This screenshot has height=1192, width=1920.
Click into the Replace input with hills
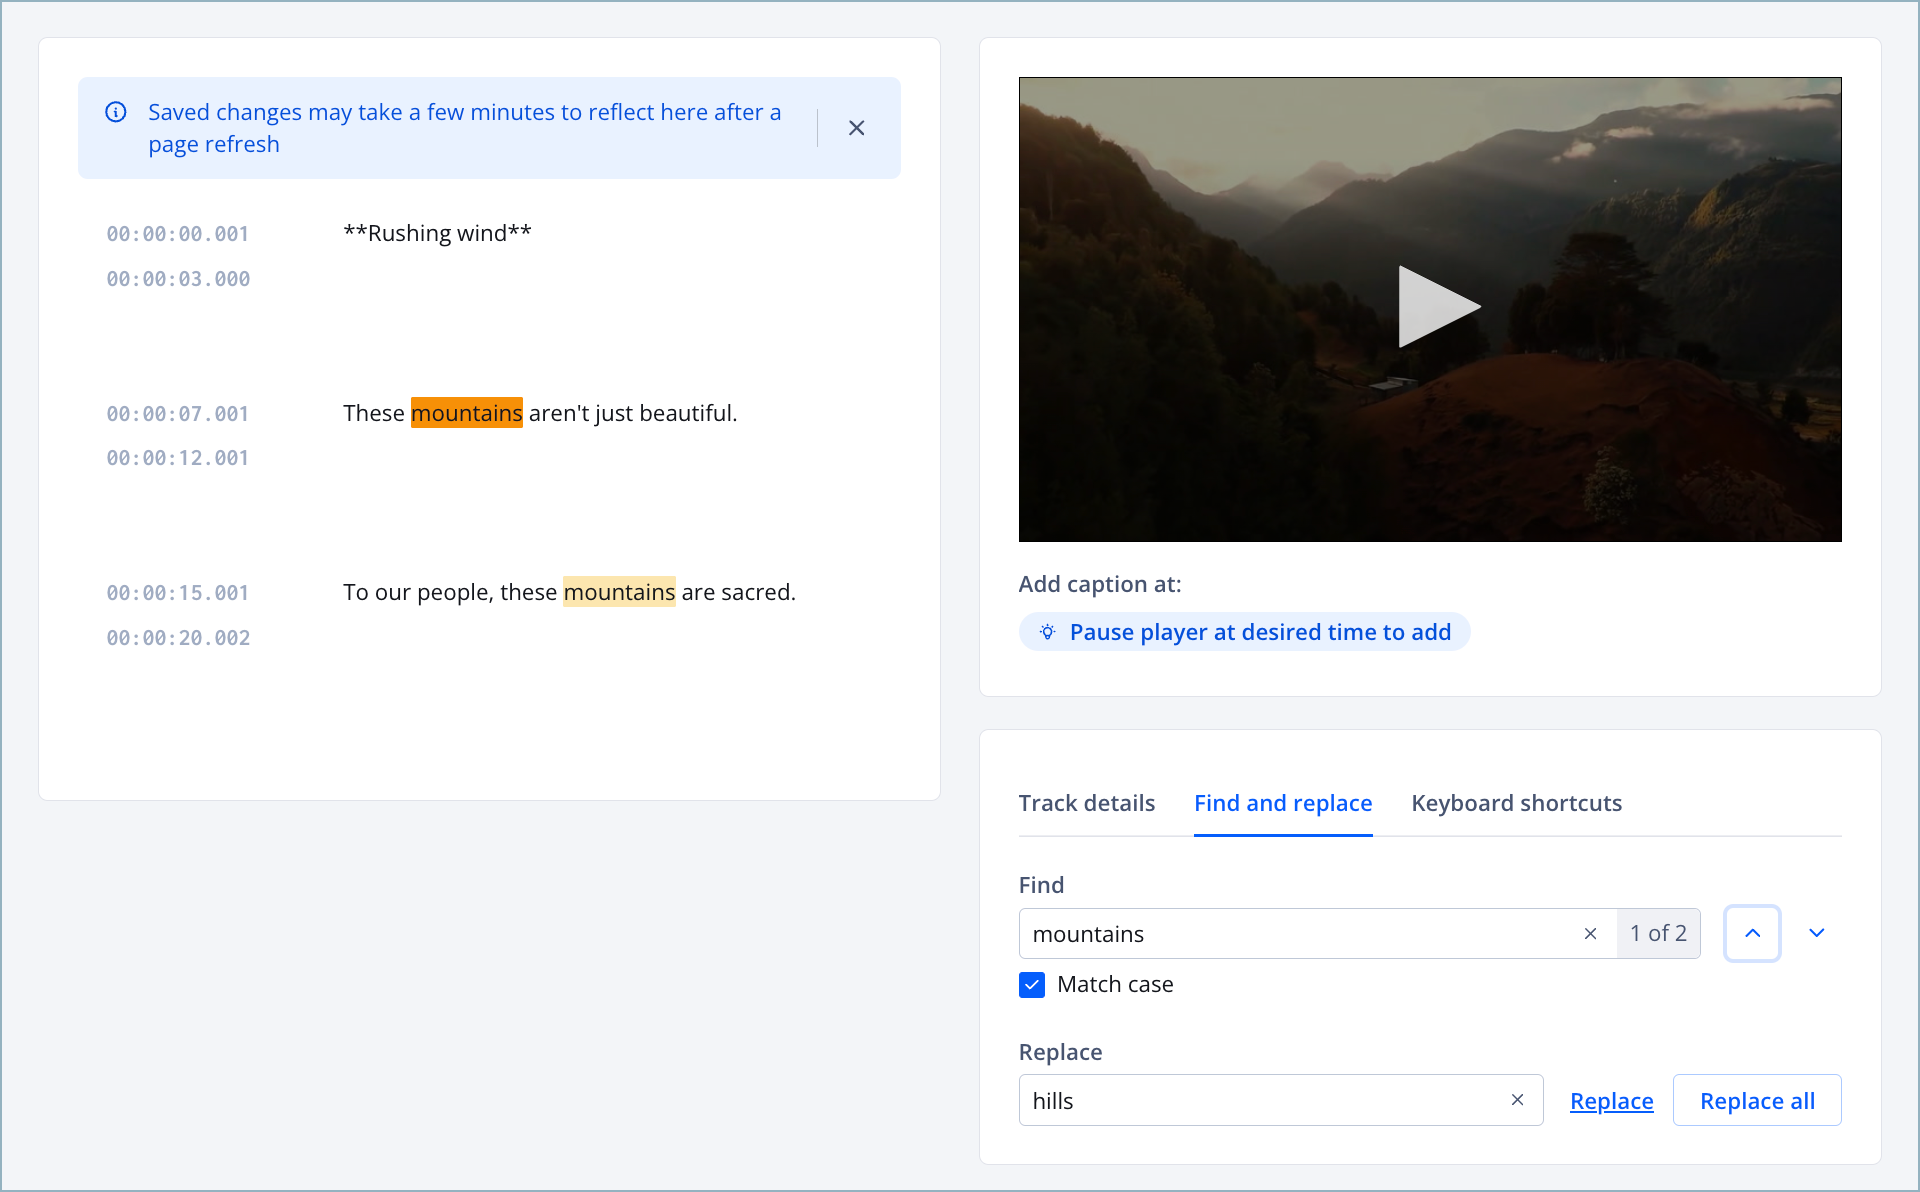[x=1260, y=1101]
